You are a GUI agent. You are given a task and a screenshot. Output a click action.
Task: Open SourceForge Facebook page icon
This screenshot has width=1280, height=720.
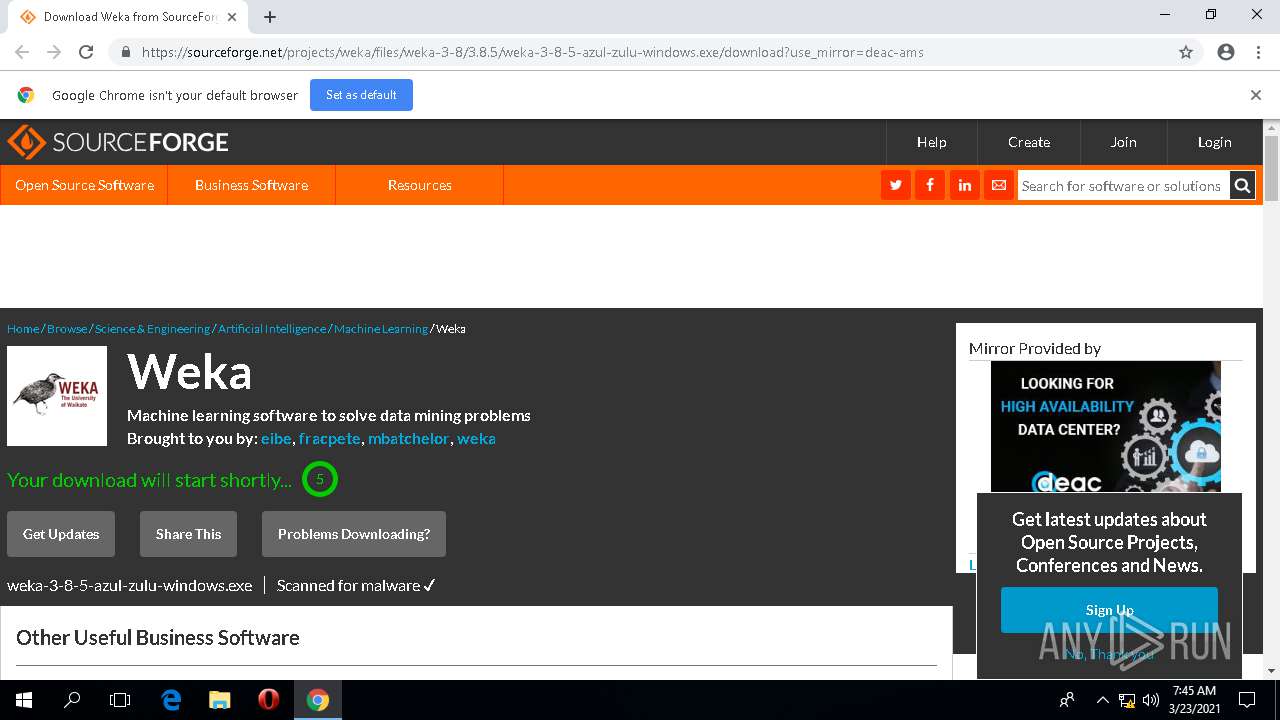point(930,185)
